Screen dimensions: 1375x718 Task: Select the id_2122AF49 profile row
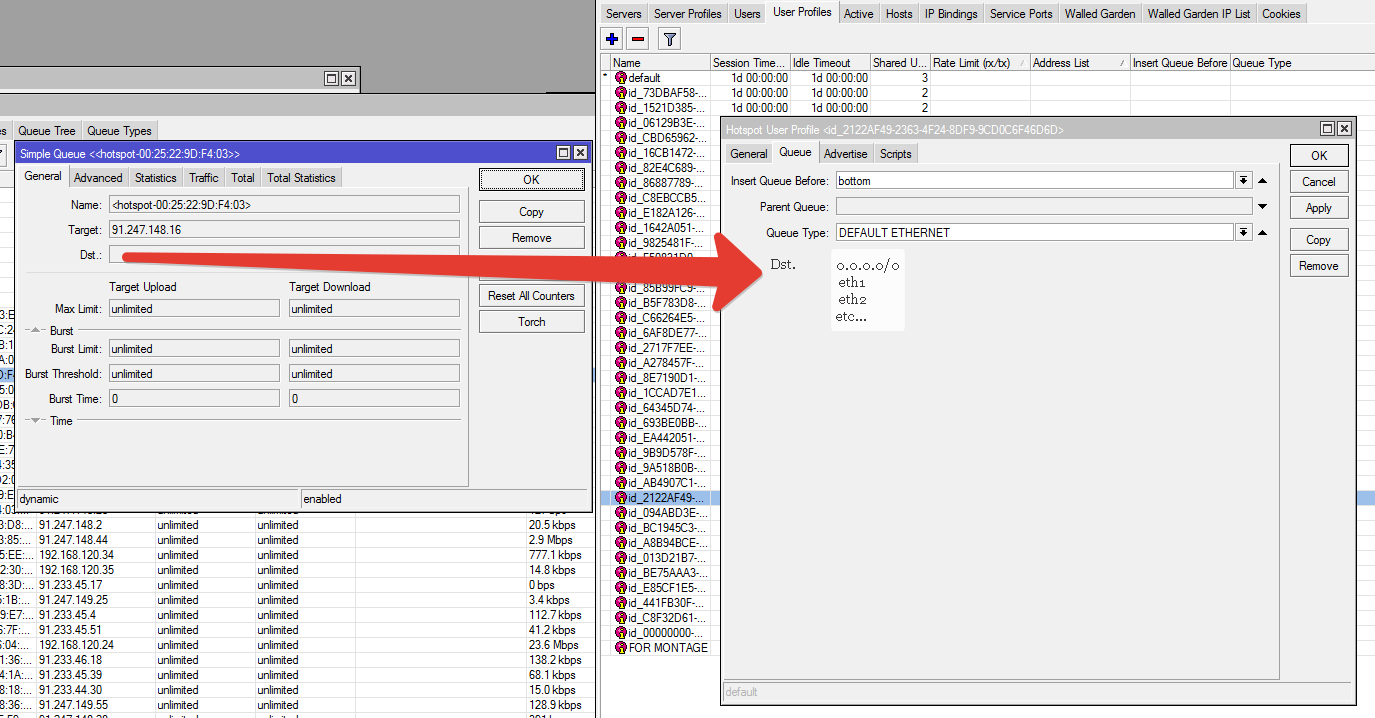(x=660, y=497)
